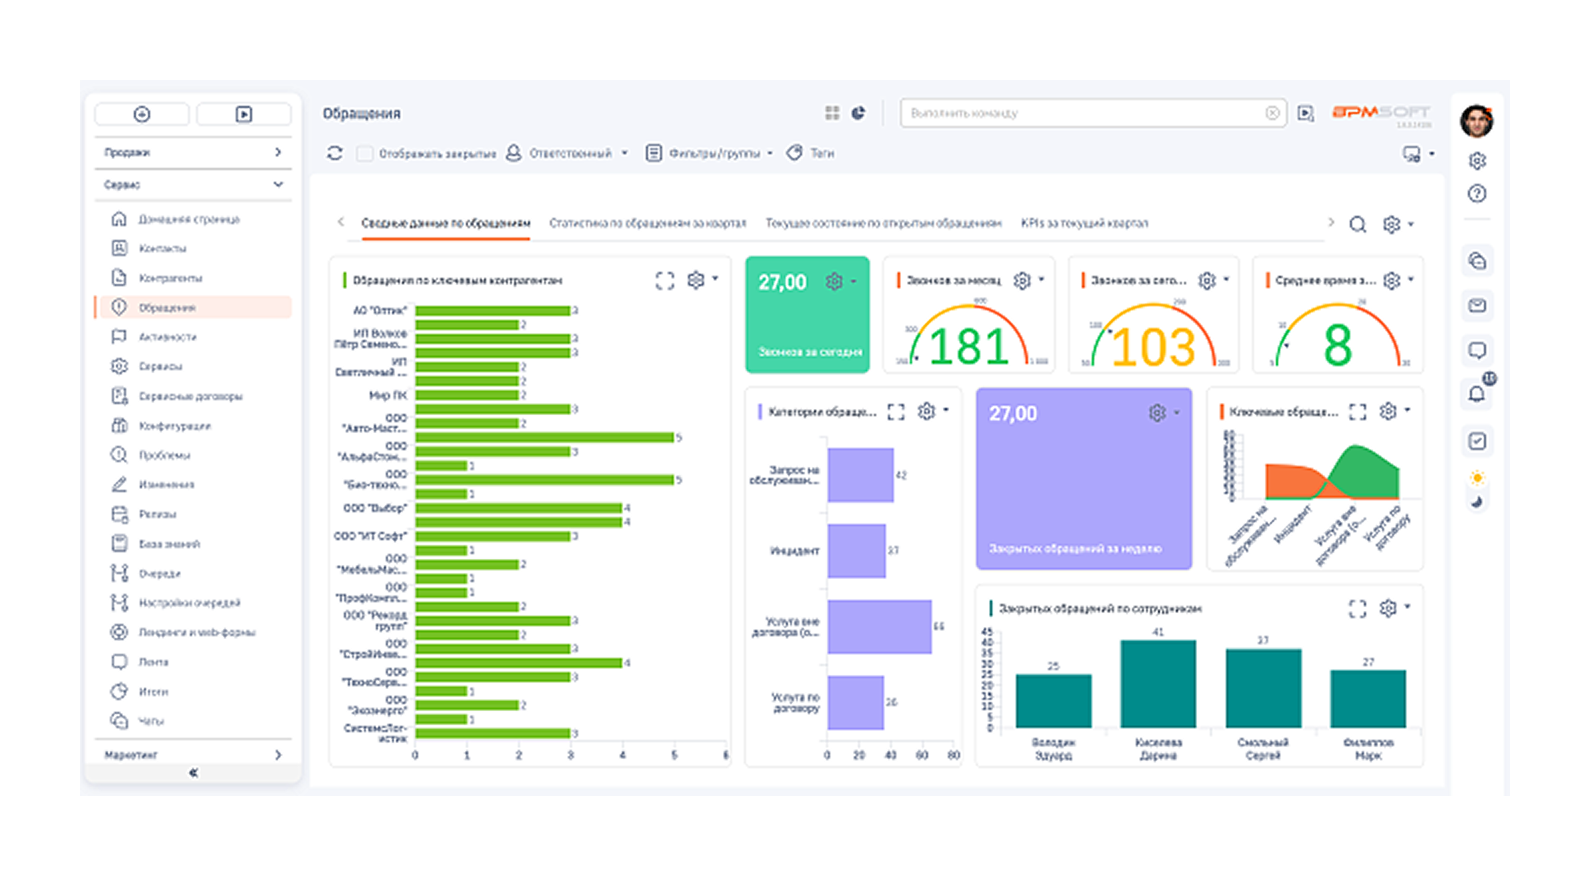Open the Сводные данные по обращениям tab
This screenshot has width=1590, height=876.
445,223
